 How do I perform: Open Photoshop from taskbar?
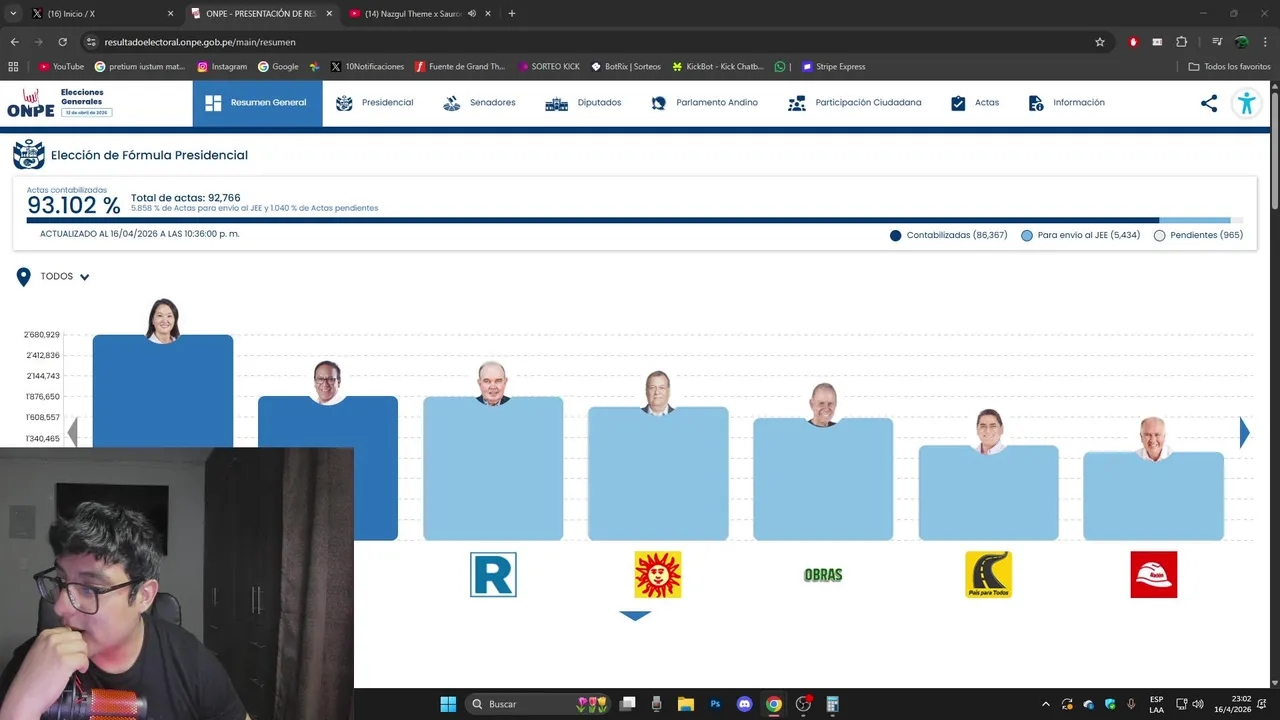tap(715, 704)
